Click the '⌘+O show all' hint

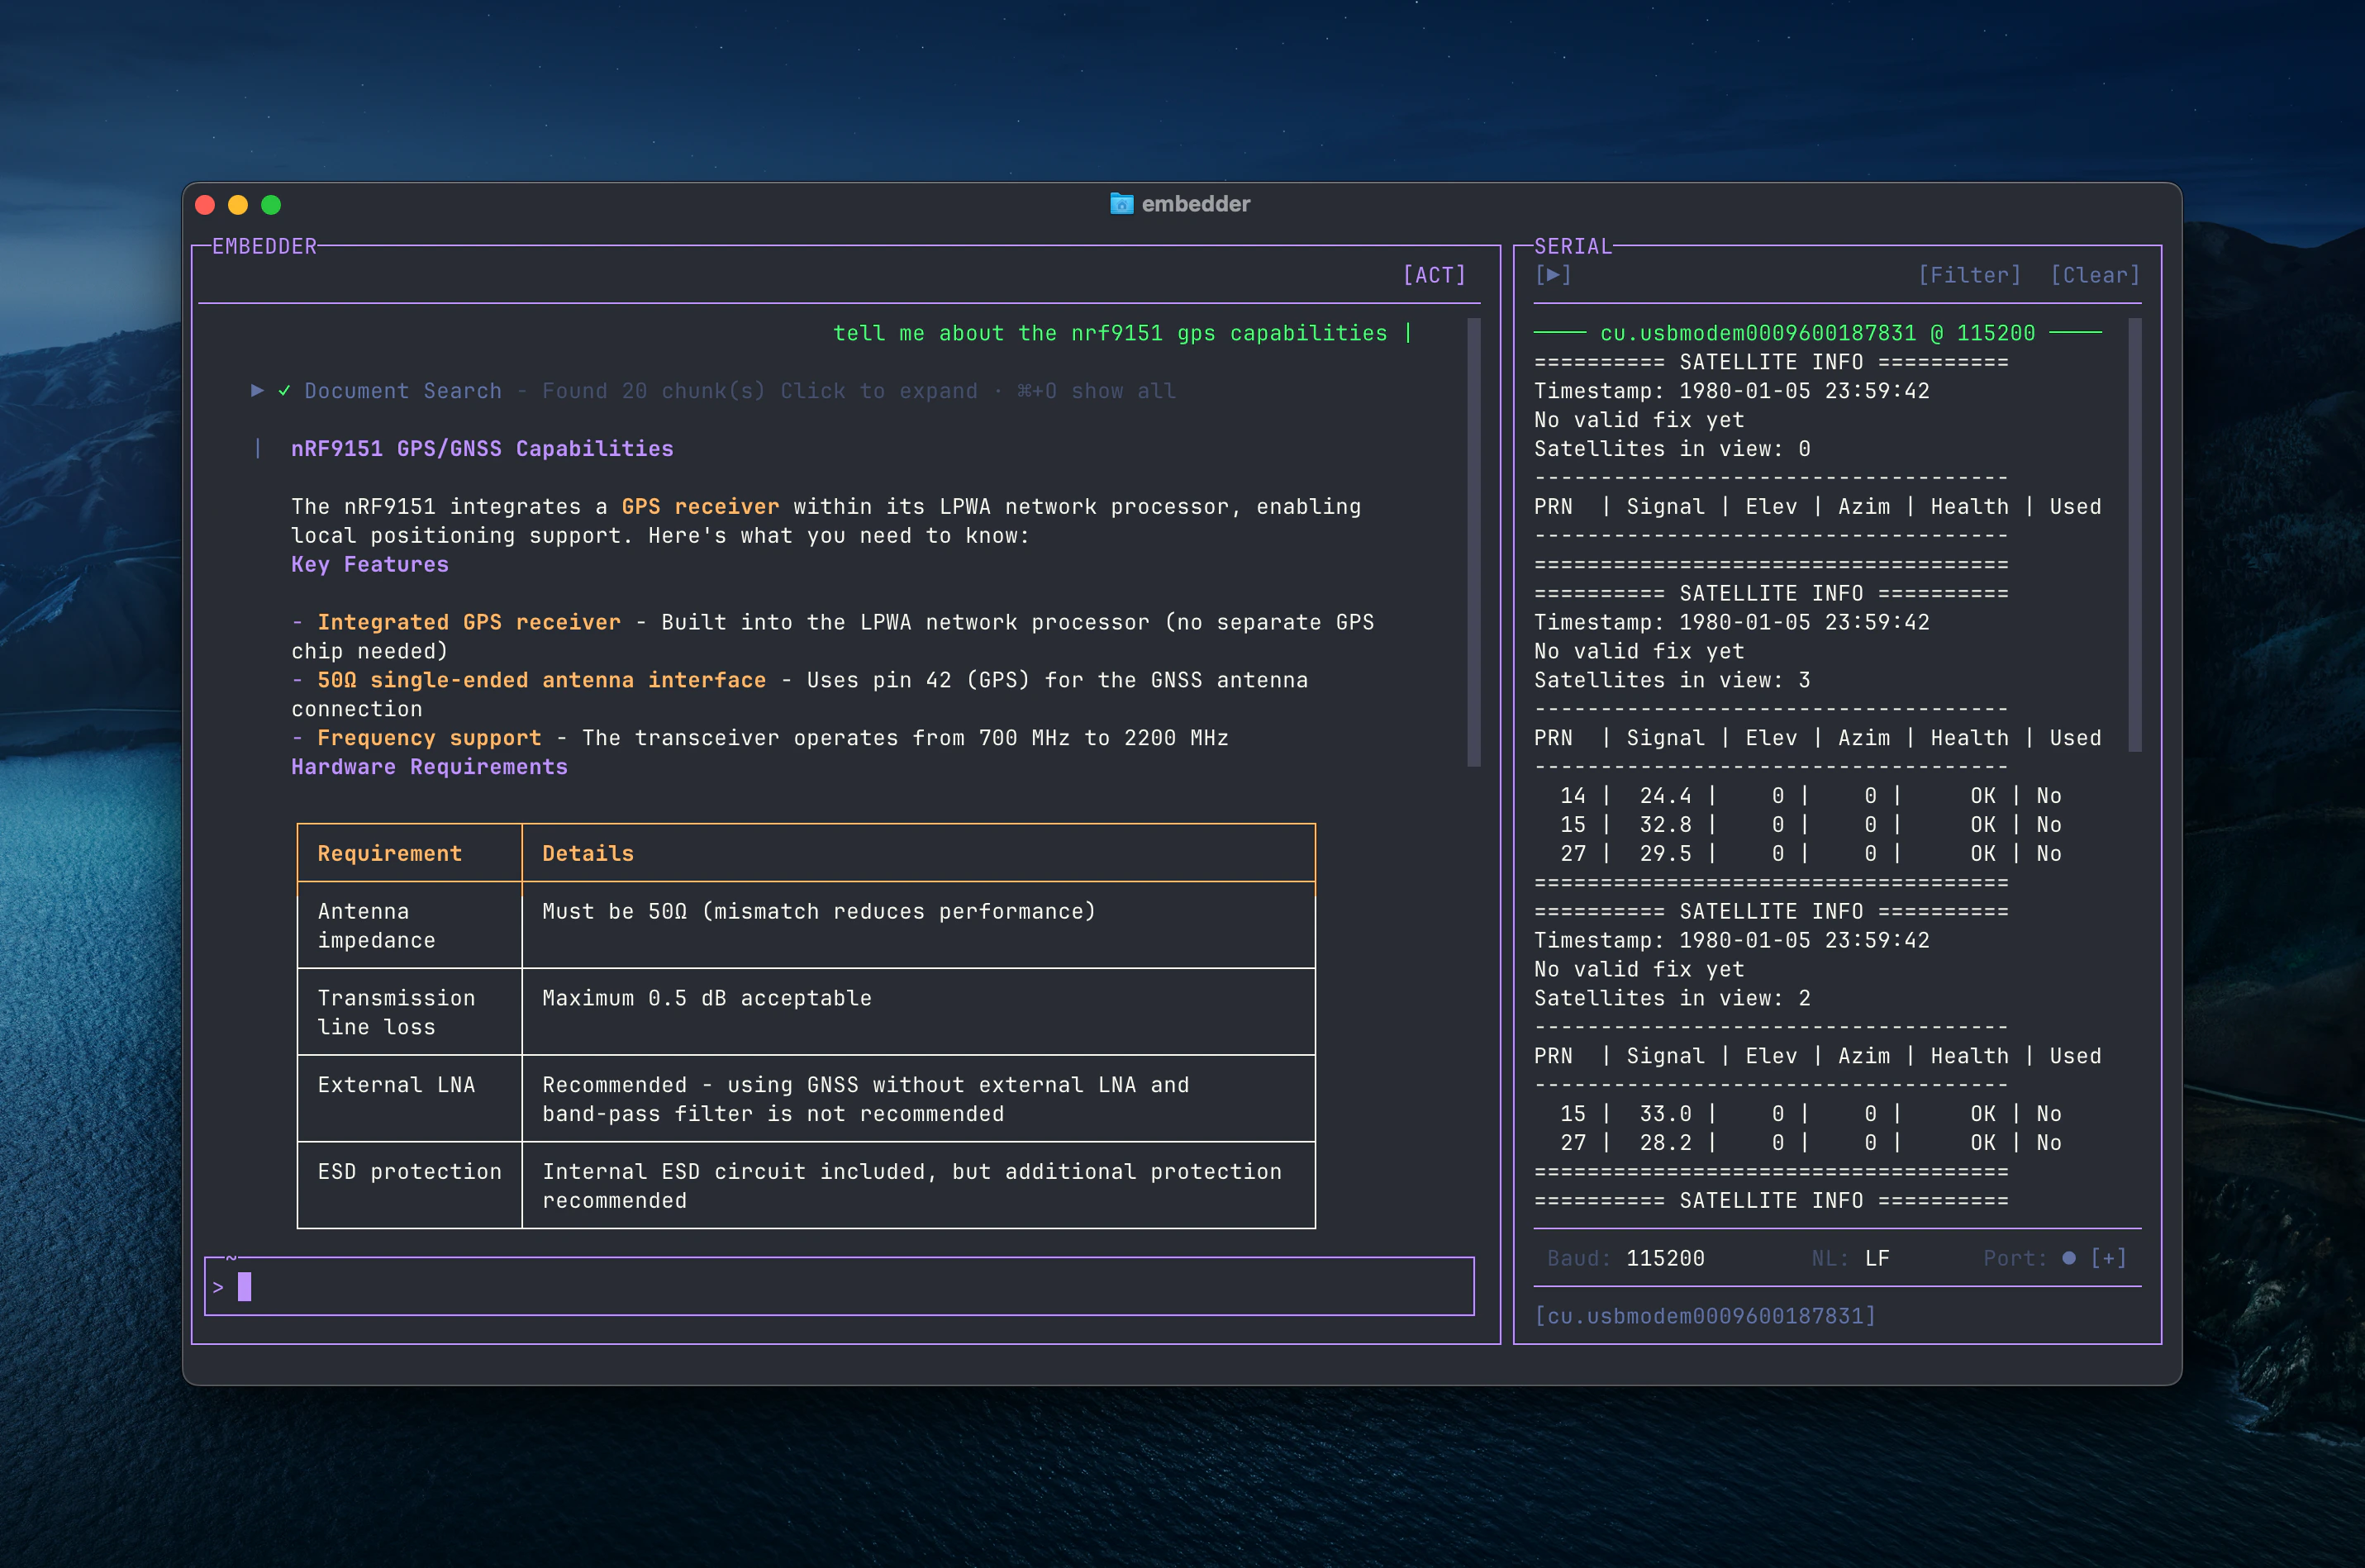(x=1096, y=391)
